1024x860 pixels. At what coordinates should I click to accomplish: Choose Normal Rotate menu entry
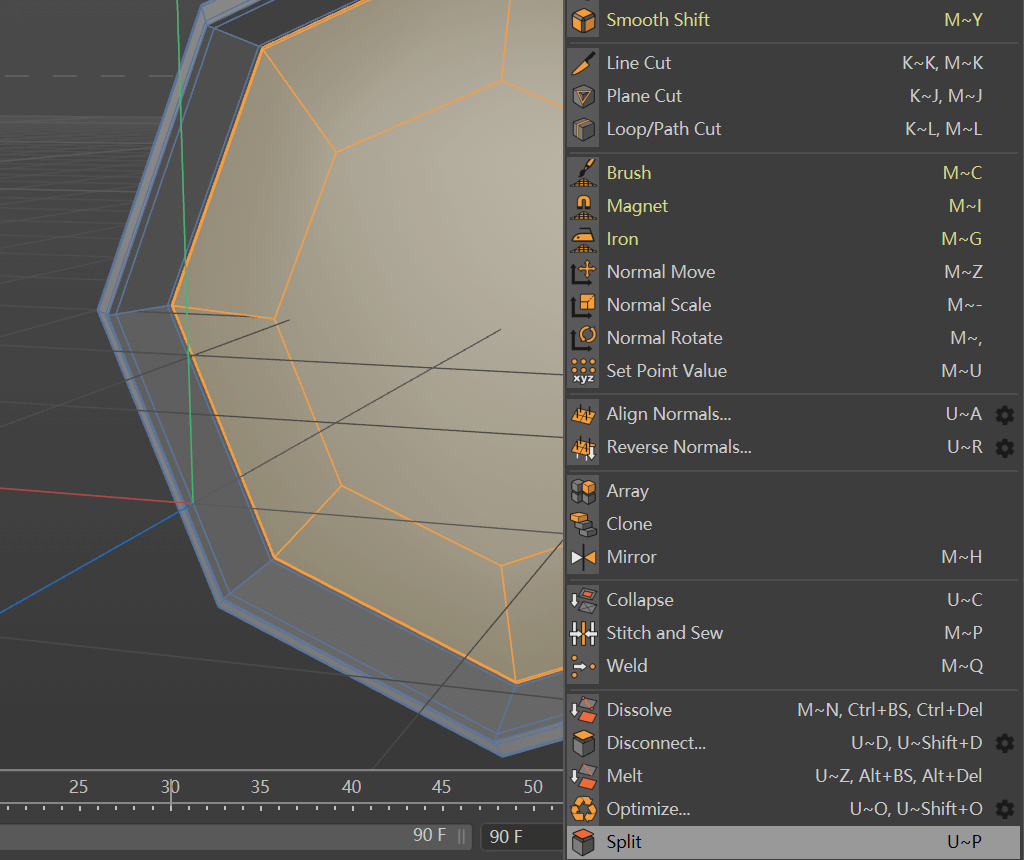click(793, 338)
